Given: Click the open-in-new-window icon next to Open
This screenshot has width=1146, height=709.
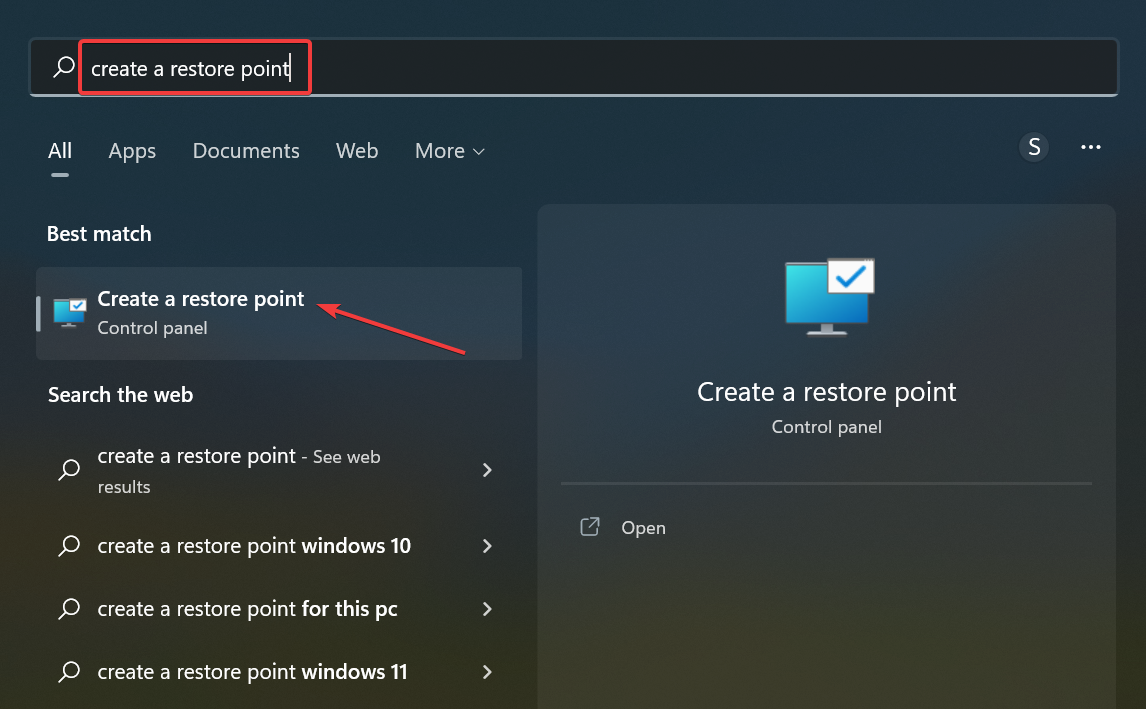Looking at the screenshot, I should coord(590,527).
